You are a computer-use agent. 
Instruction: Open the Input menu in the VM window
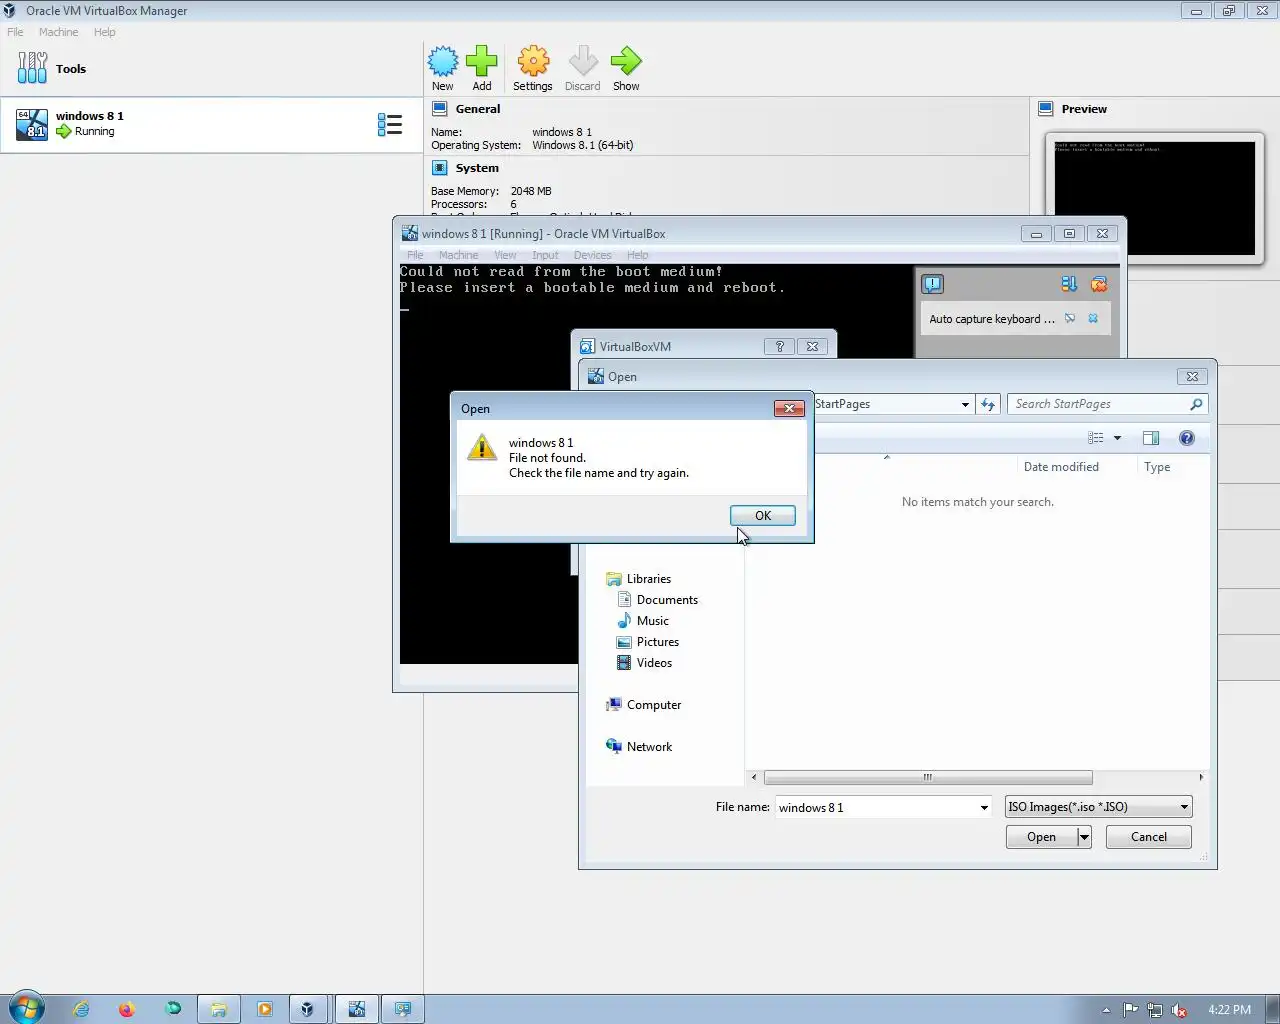point(545,255)
